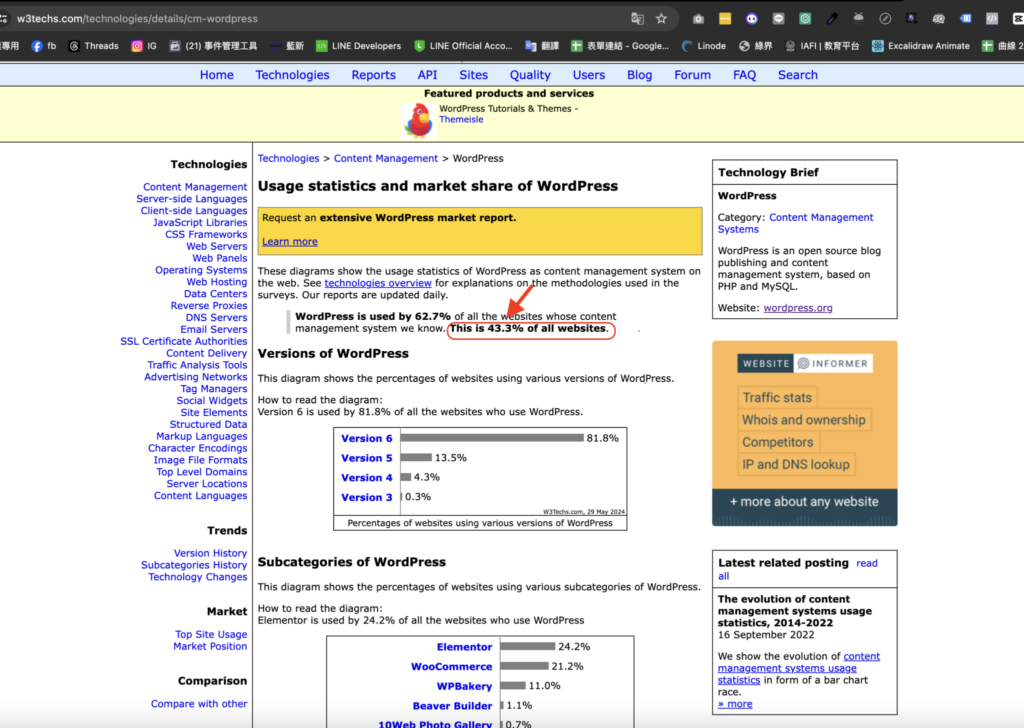This screenshot has width=1024, height=728.
Task: Click the Learn more link
Action: pyautogui.click(x=289, y=241)
